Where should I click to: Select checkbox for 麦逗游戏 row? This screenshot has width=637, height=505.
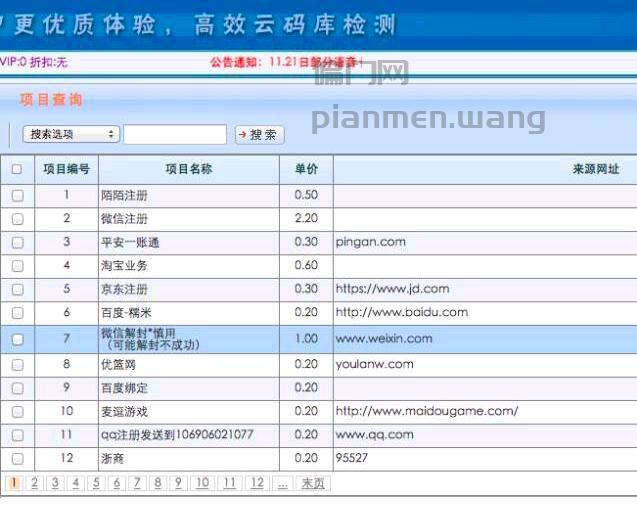click(17, 412)
